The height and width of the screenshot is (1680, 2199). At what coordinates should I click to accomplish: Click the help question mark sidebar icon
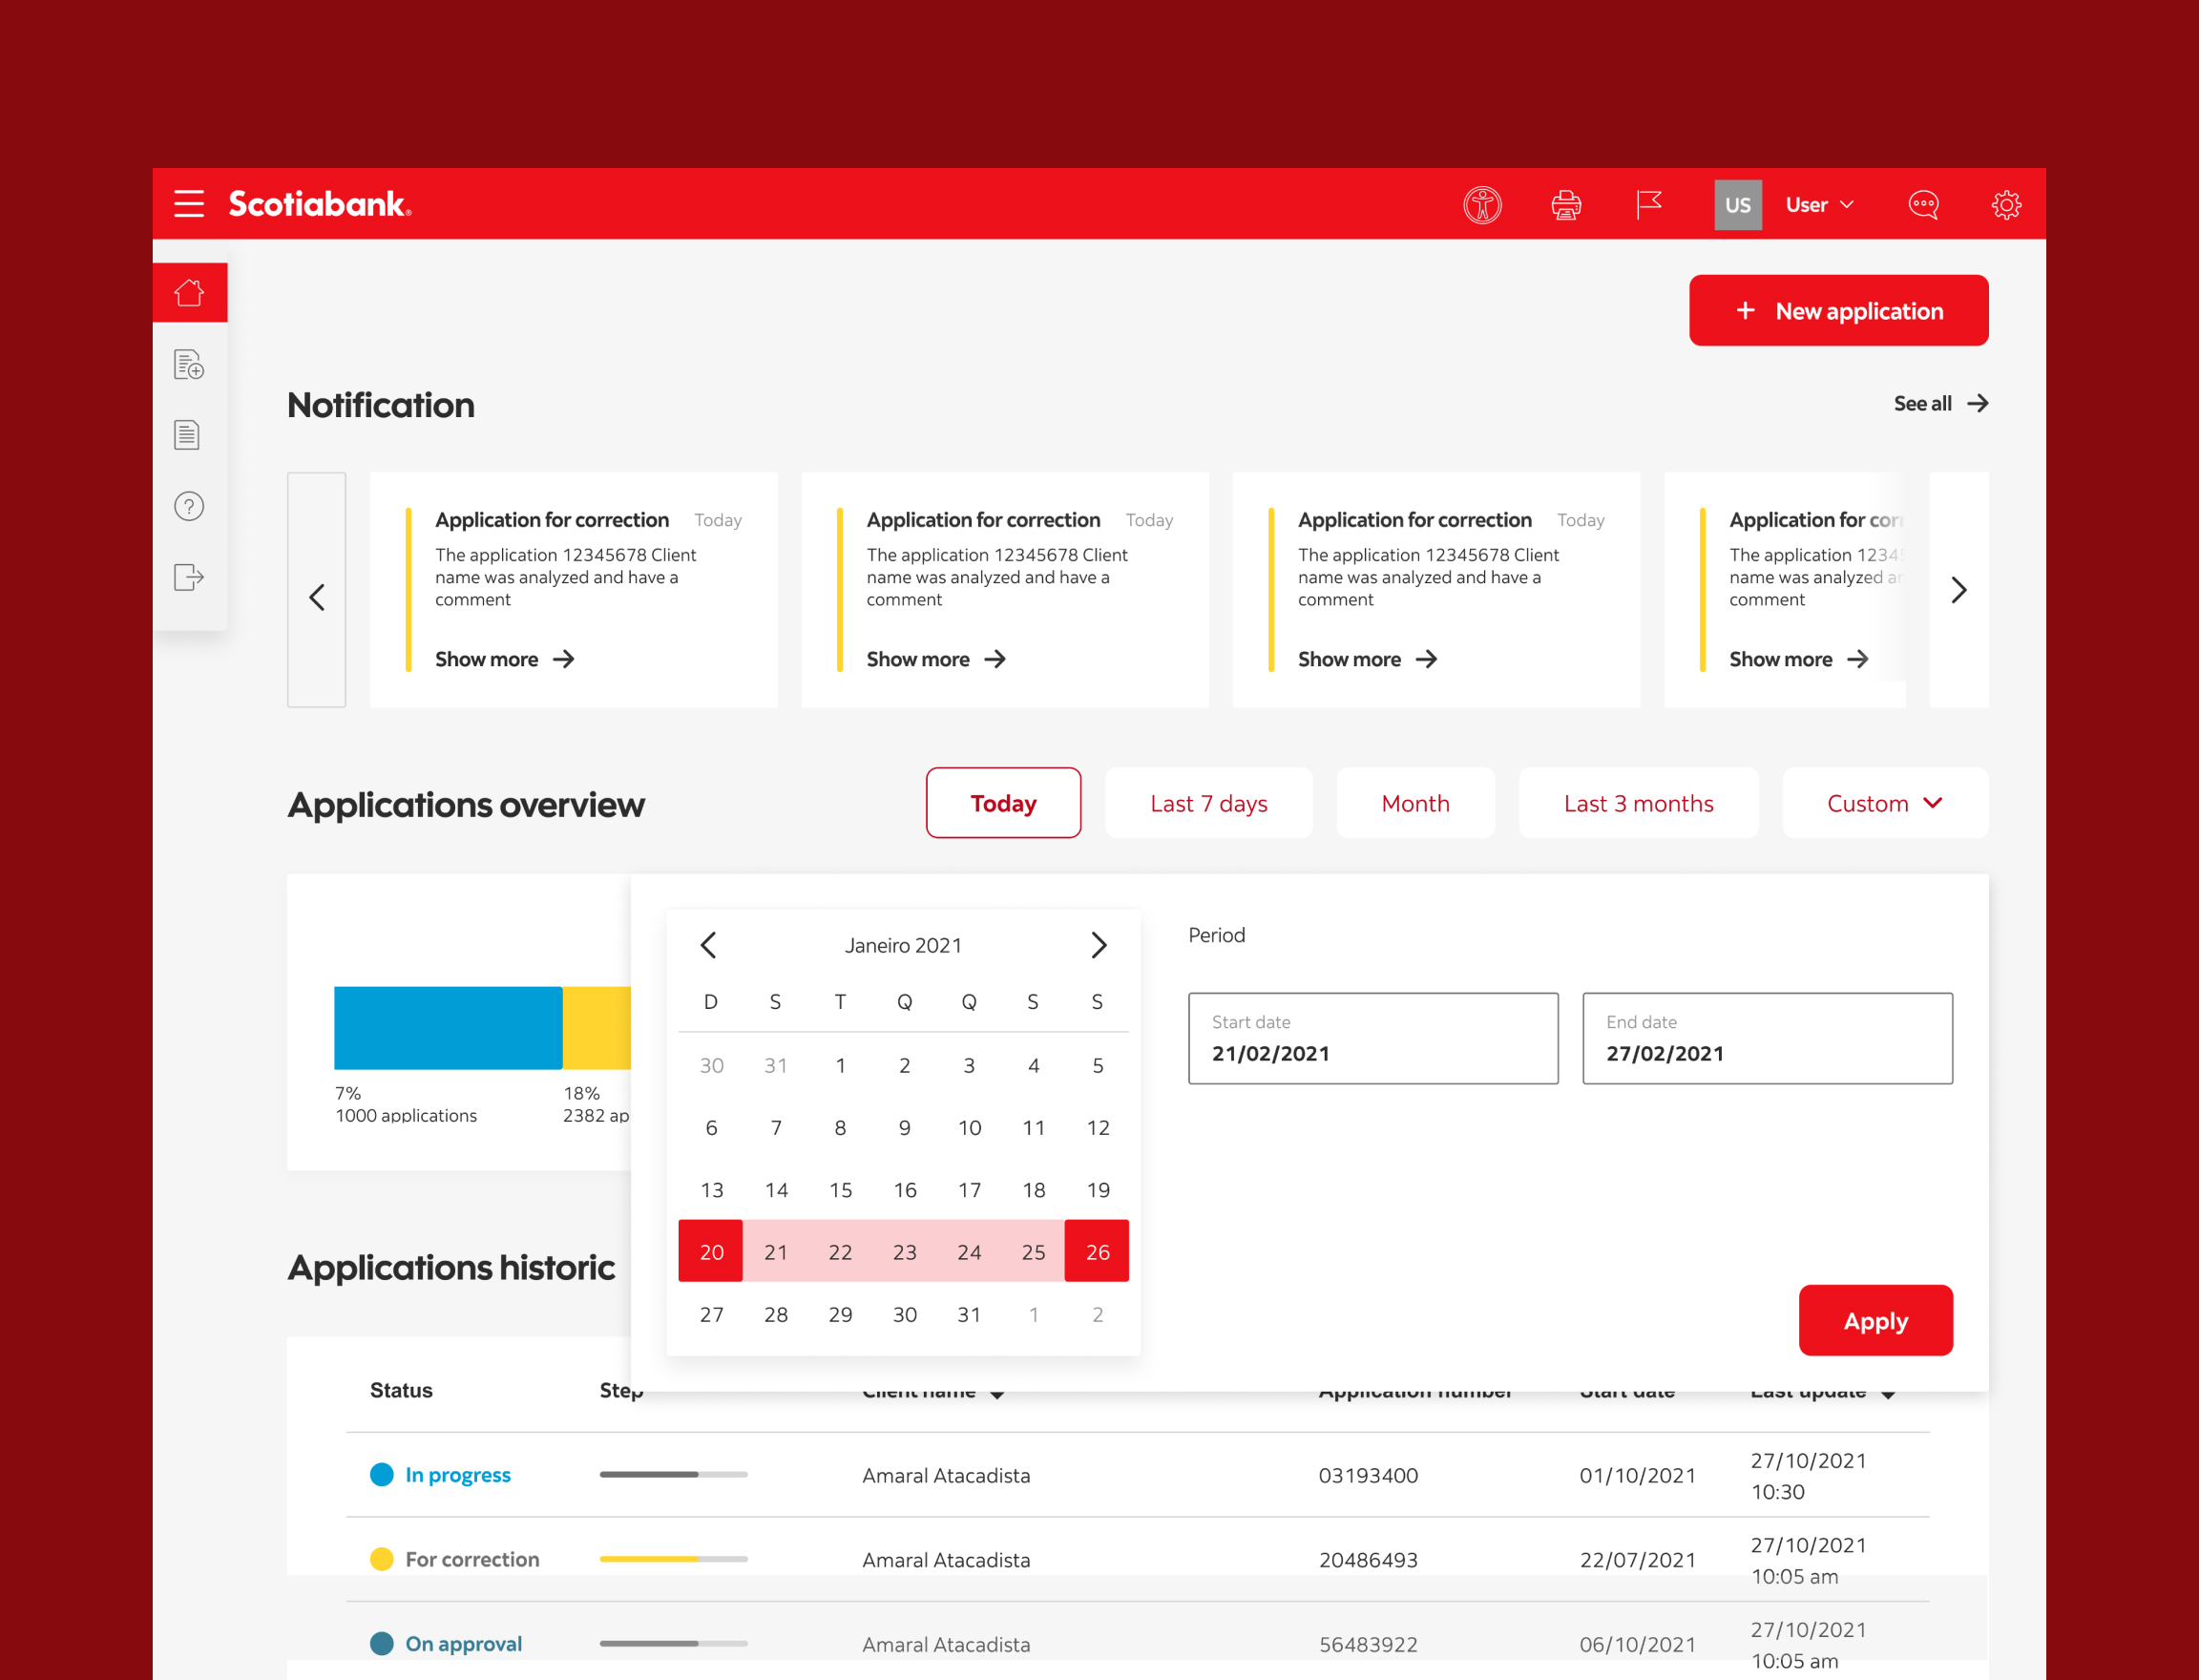pos(189,507)
